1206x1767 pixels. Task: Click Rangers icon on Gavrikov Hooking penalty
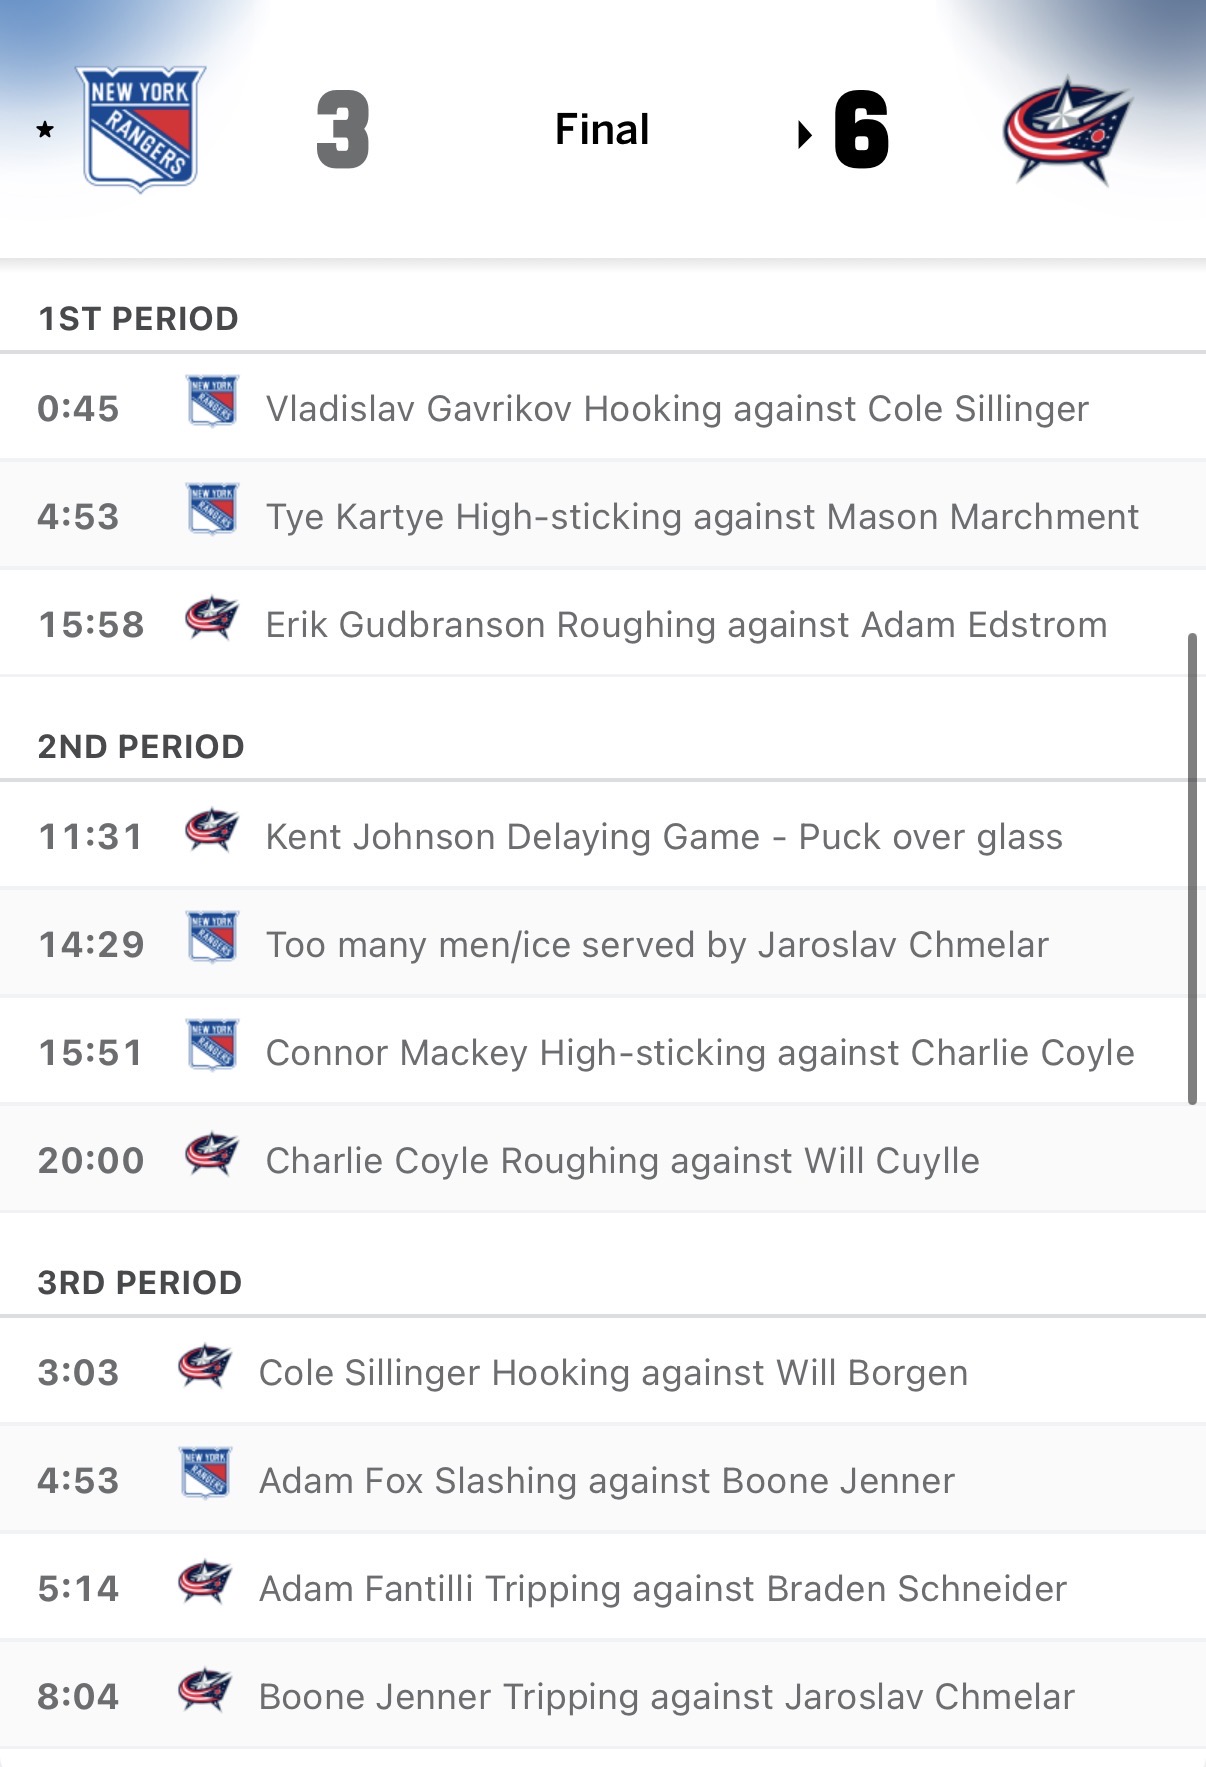(212, 401)
